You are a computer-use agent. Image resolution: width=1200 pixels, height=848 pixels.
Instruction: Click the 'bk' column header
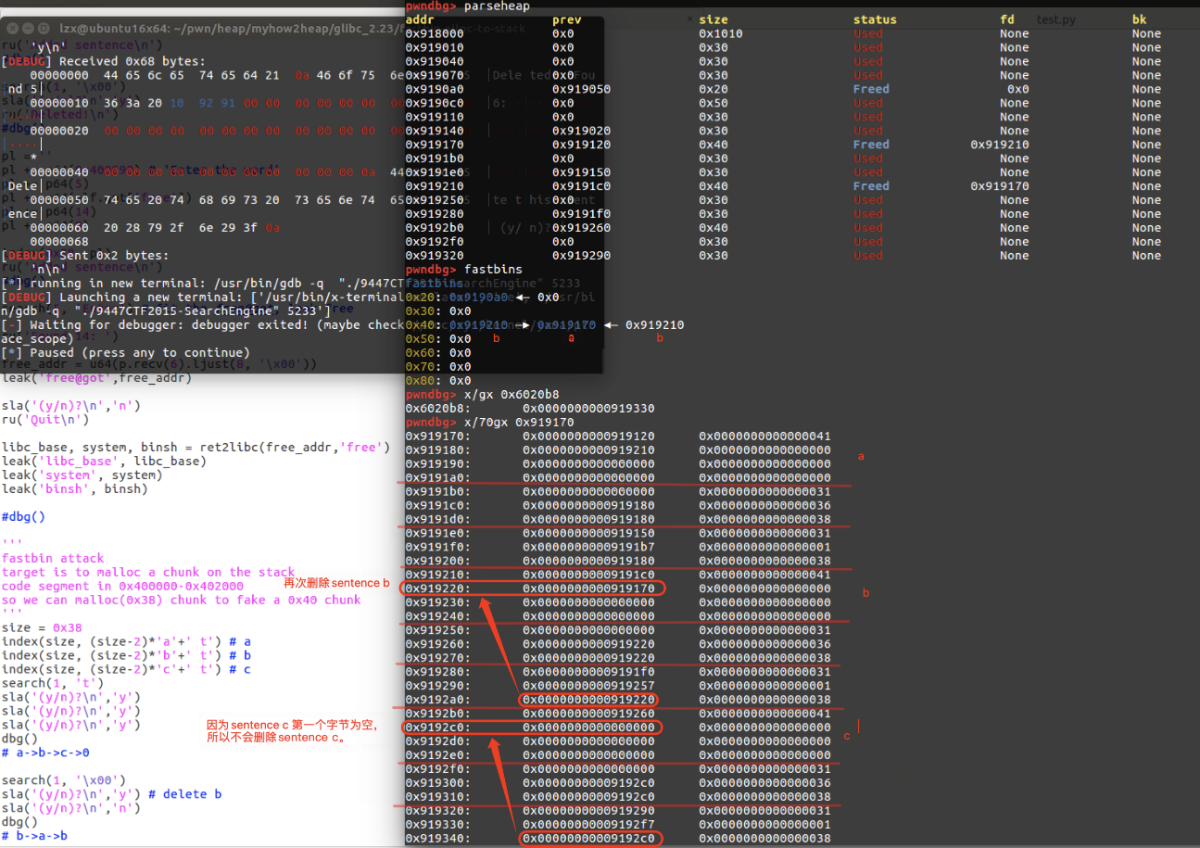[x=1139, y=20]
